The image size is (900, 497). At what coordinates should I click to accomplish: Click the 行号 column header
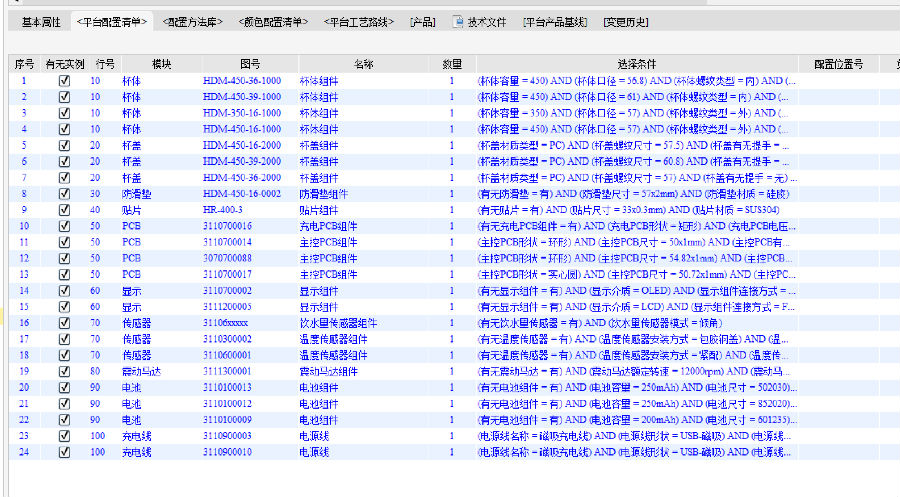[105, 64]
